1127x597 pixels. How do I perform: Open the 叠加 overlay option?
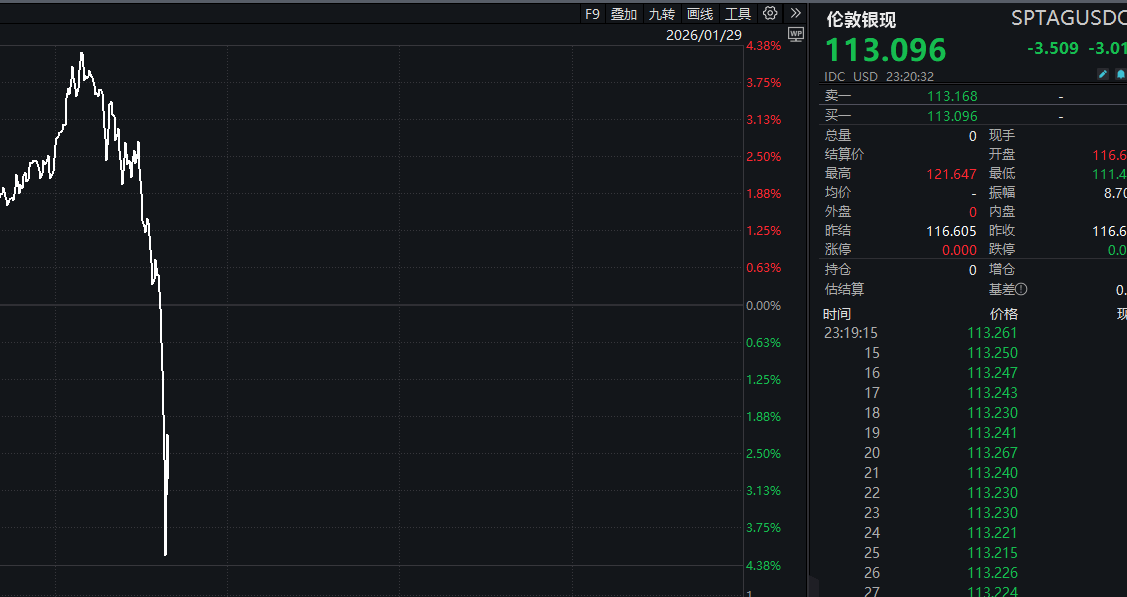[x=624, y=14]
